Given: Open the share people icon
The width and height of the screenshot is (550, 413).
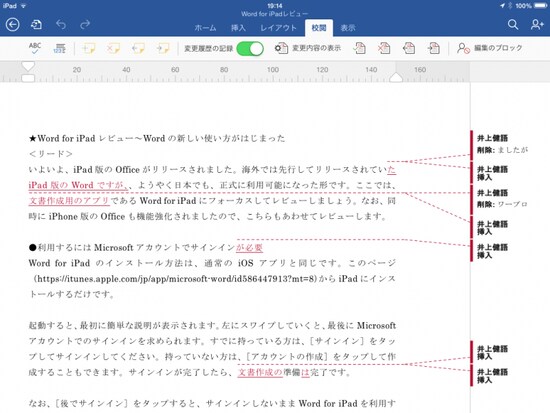Looking at the screenshot, I should pyautogui.click(x=537, y=25).
